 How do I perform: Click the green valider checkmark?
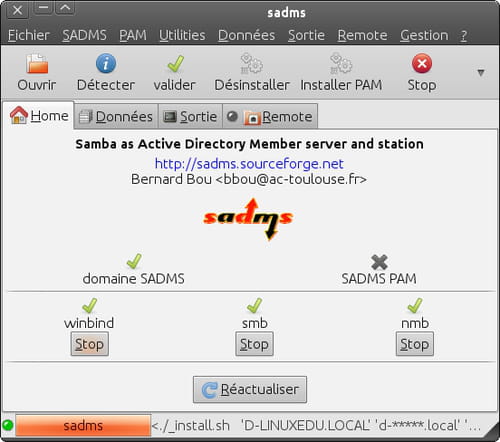click(x=176, y=63)
